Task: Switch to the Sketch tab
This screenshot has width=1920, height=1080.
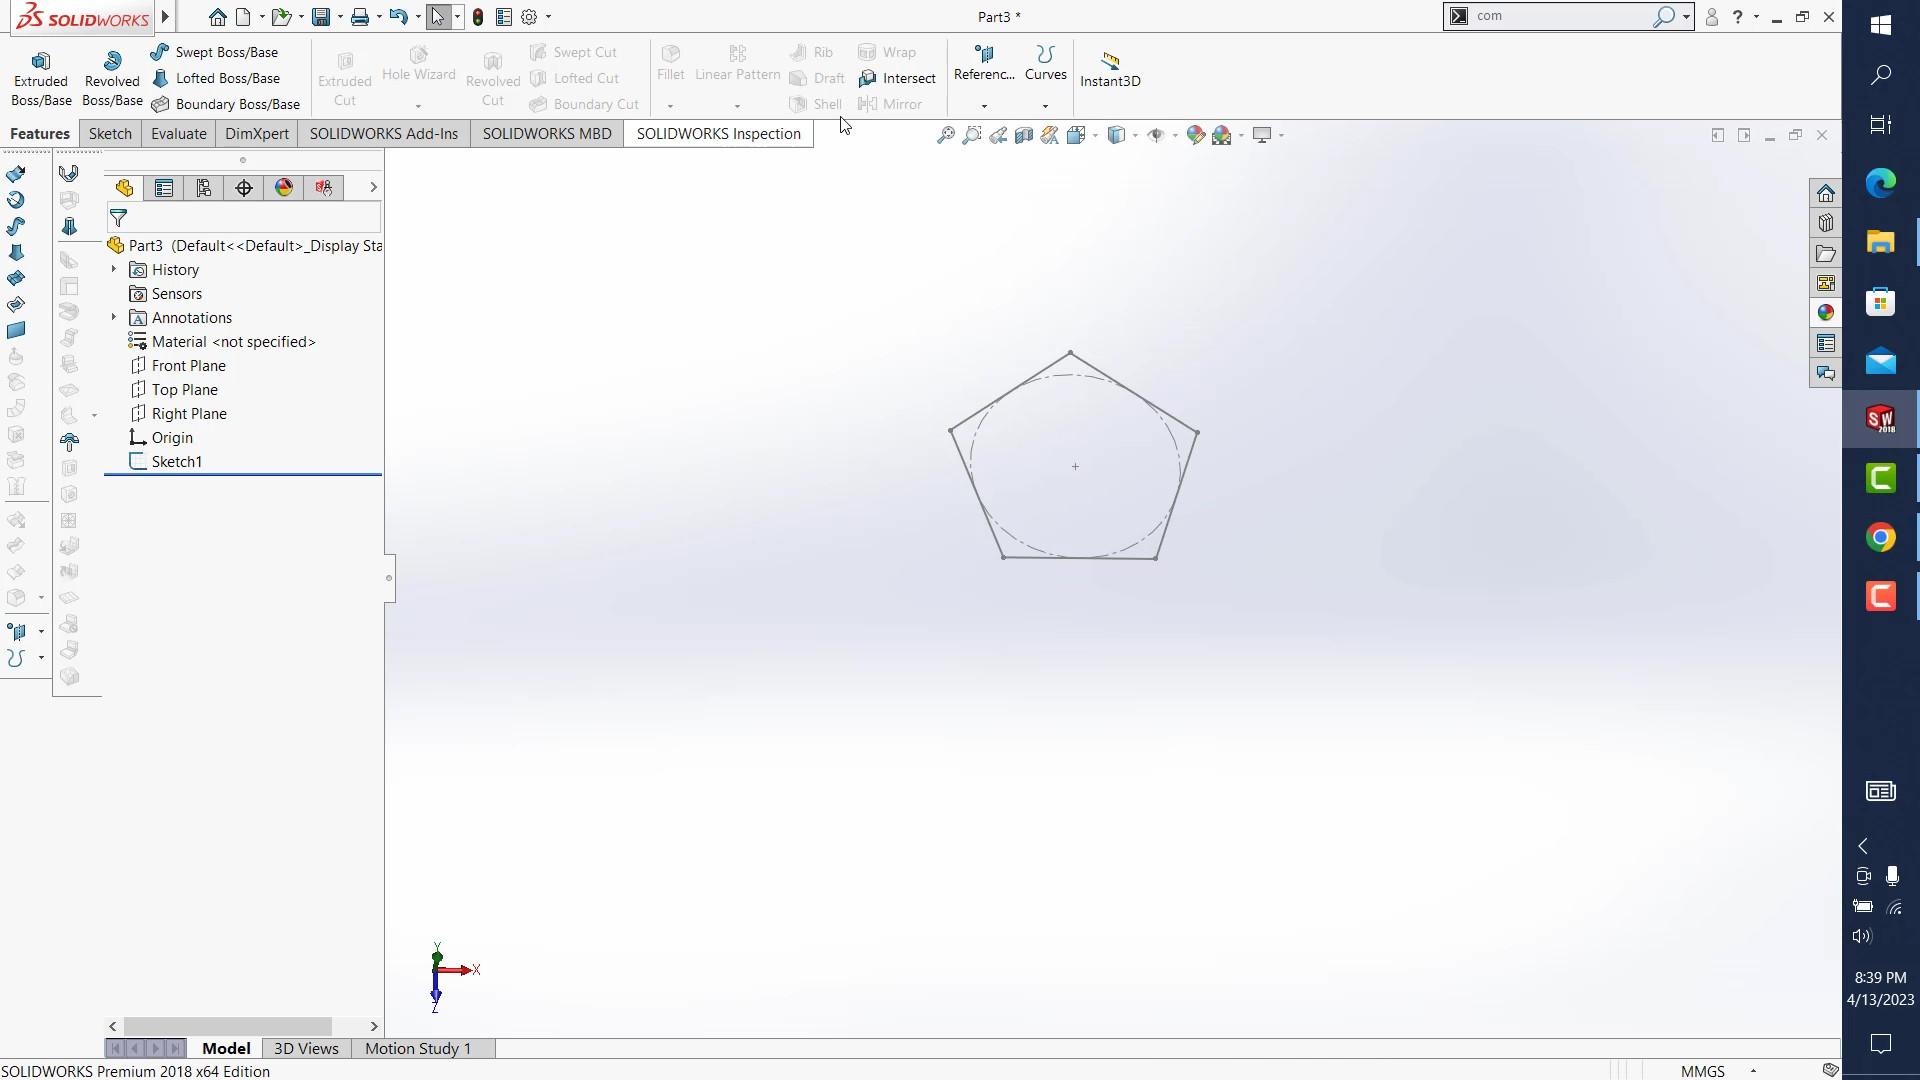Action: (x=110, y=134)
